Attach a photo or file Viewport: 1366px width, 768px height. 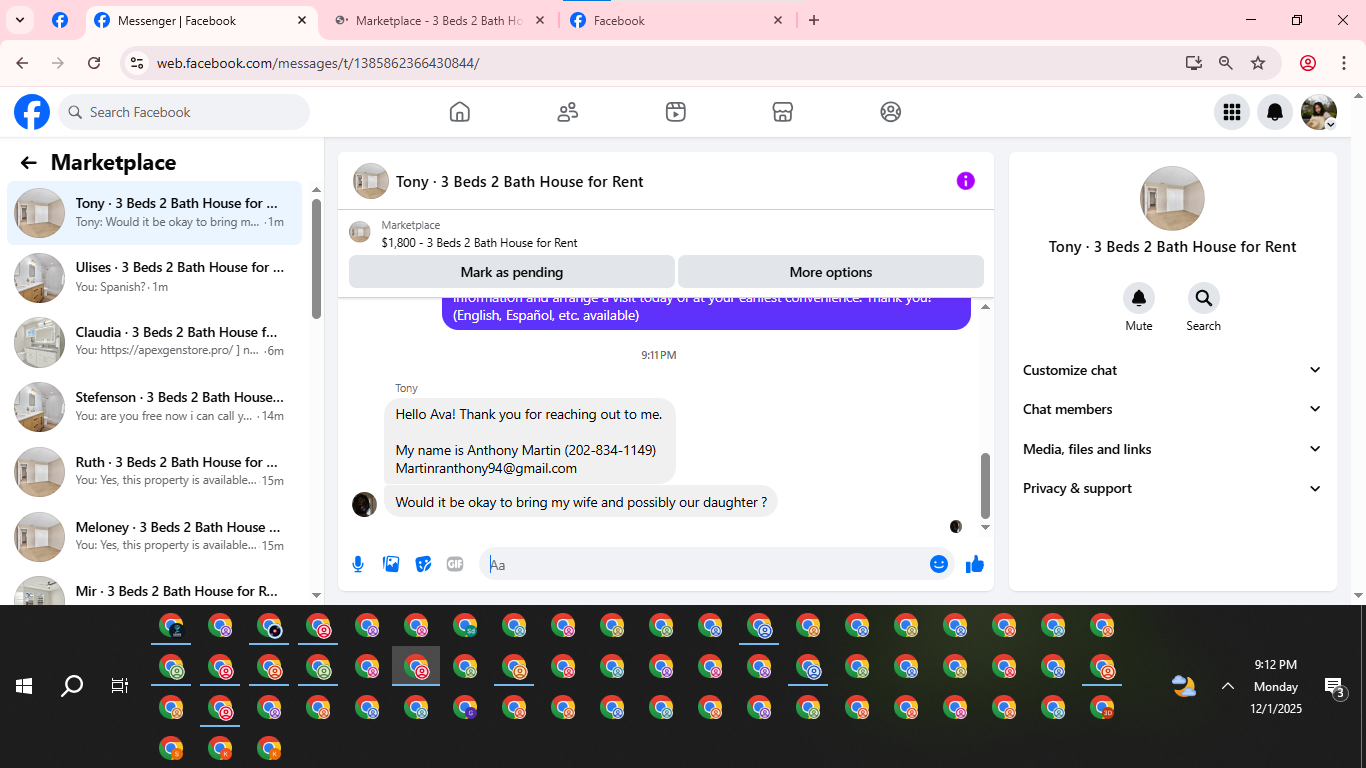pyautogui.click(x=391, y=564)
